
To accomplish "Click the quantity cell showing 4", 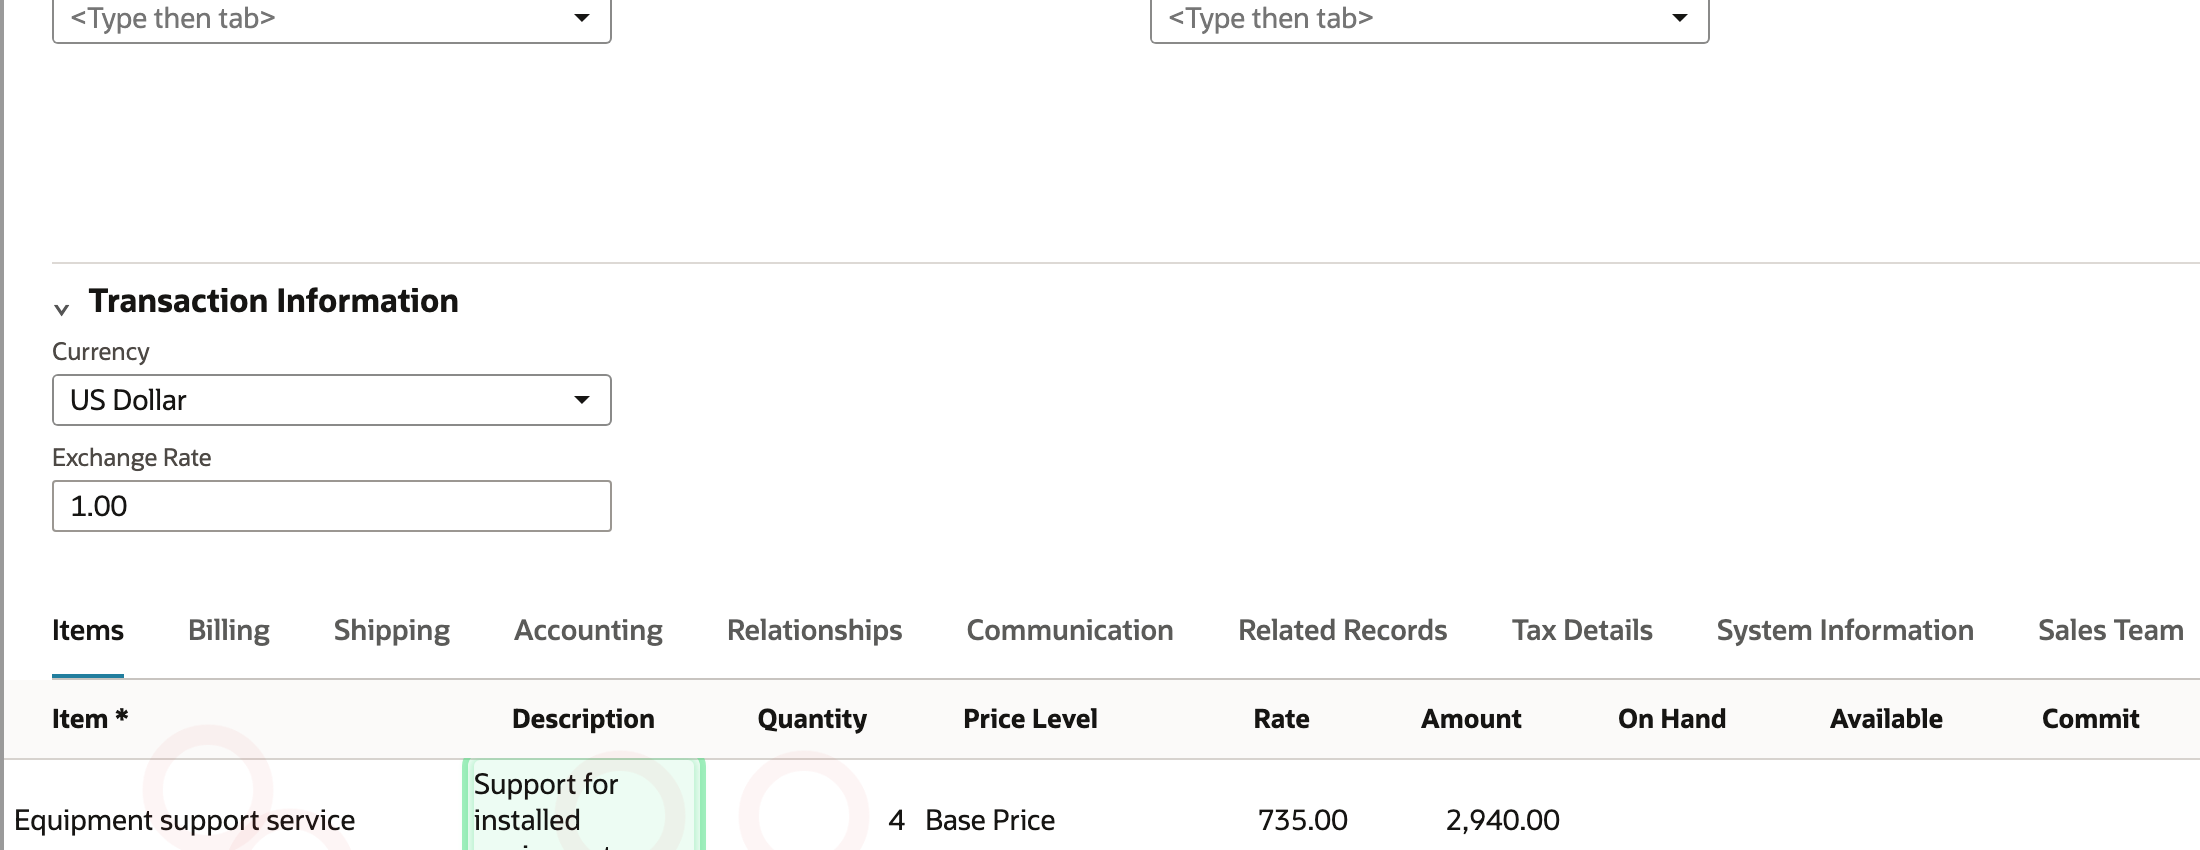I will point(896,820).
